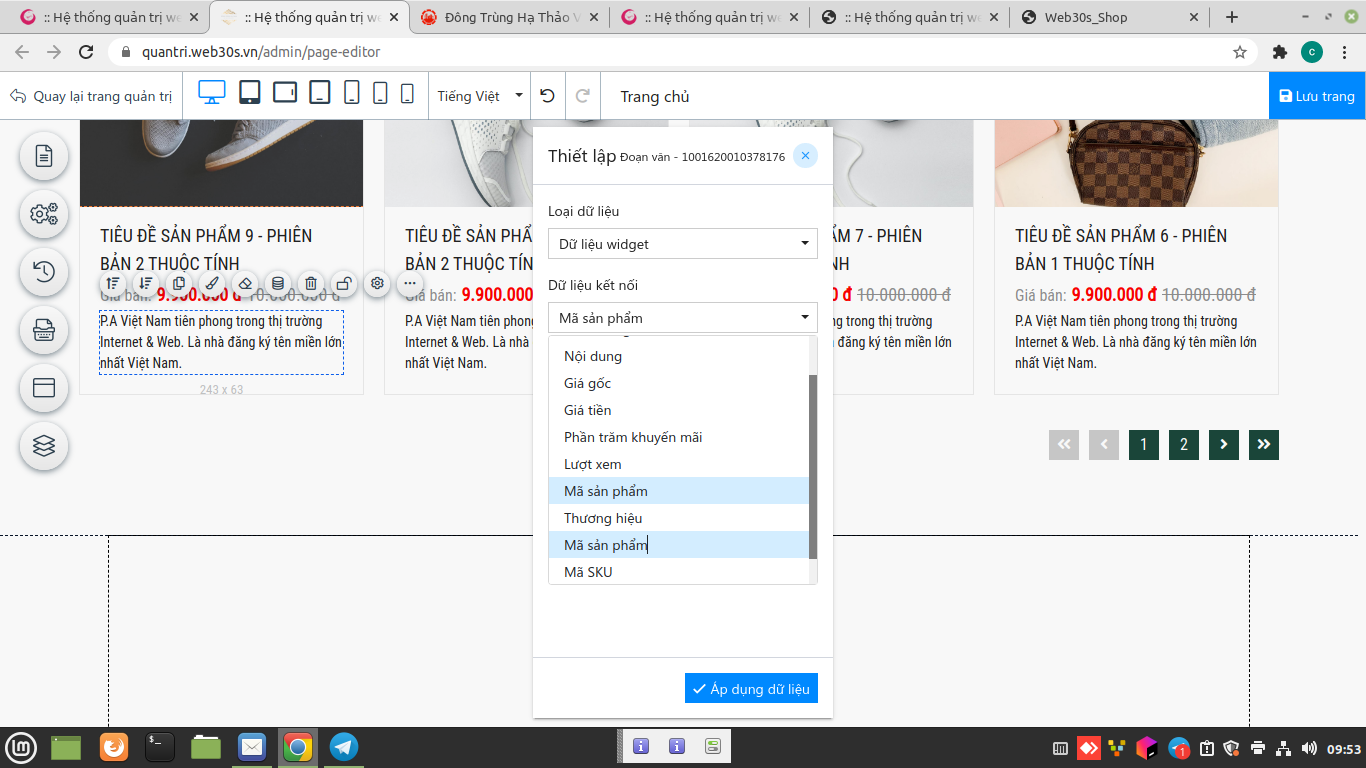
Task: Switch to desktop monitor preview
Action: (x=212, y=93)
